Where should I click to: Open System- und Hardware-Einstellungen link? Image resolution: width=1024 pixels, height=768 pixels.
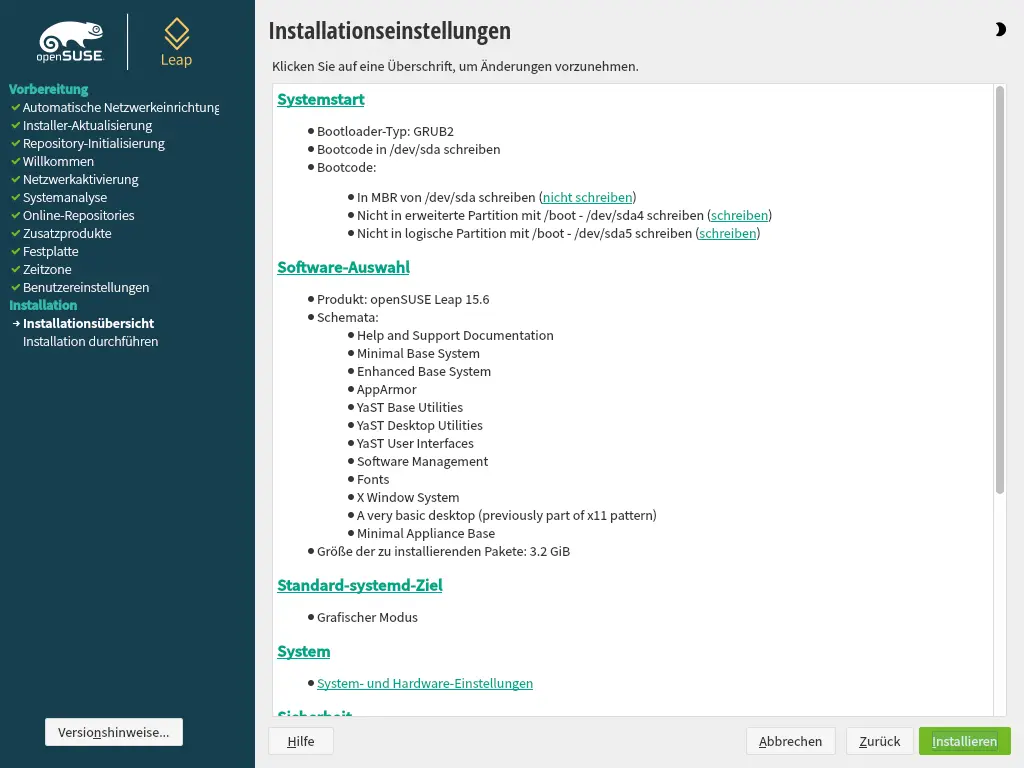point(424,684)
